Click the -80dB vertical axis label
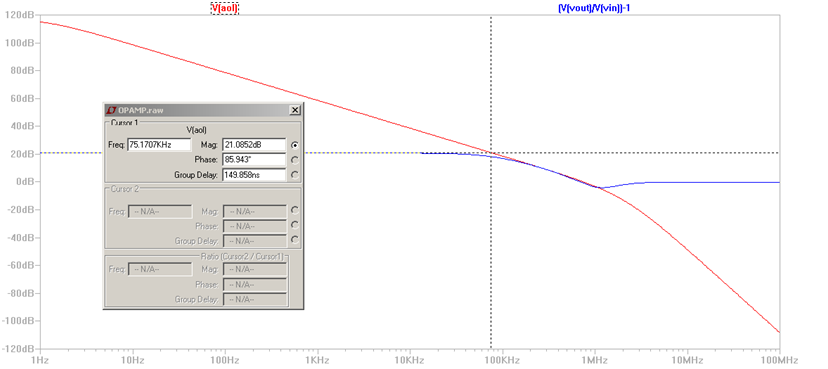The image size is (828, 369). (x=20, y=293)
